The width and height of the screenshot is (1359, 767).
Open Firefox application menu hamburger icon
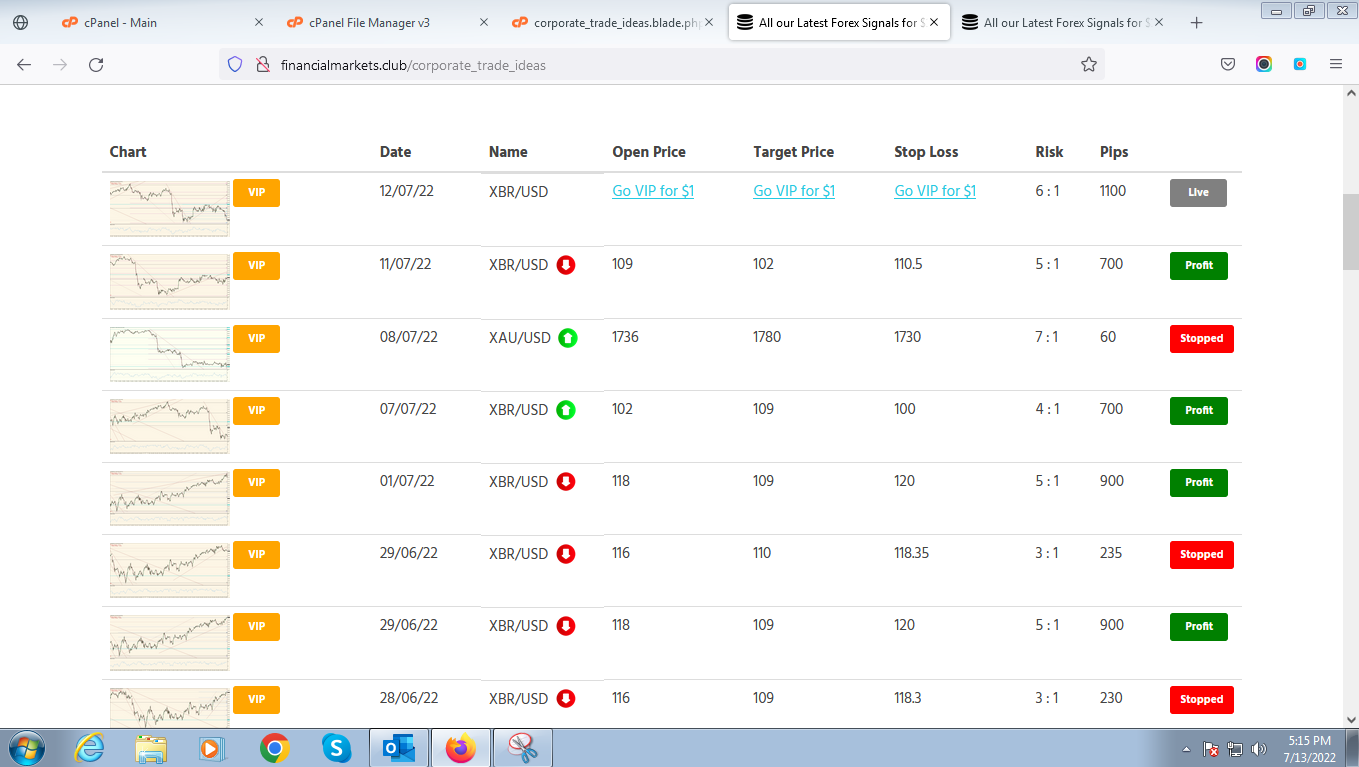click(x=1335, y=65)
